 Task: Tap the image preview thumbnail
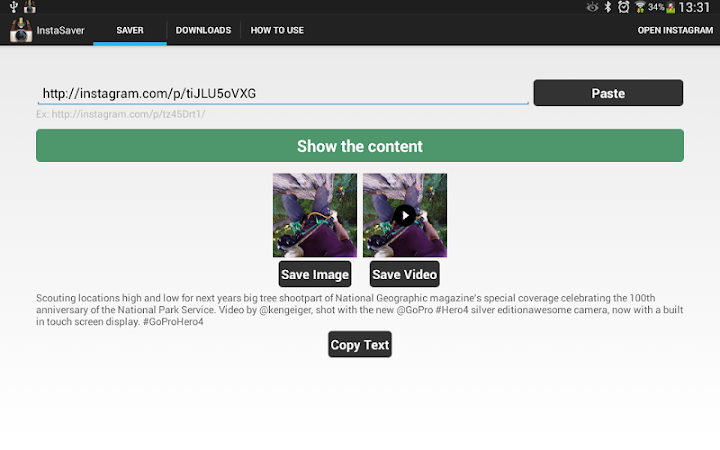point(315,215)
